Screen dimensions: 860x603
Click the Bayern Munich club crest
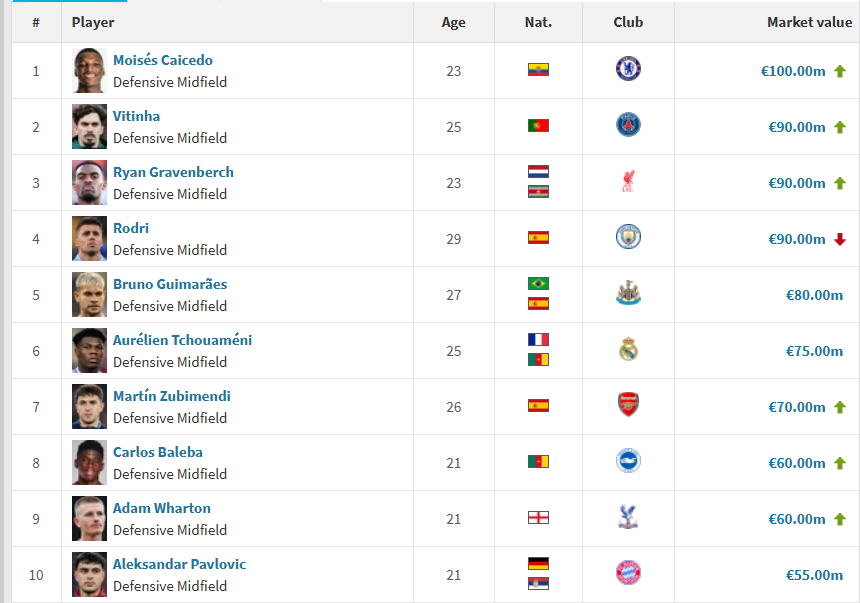tap(628, 574)
